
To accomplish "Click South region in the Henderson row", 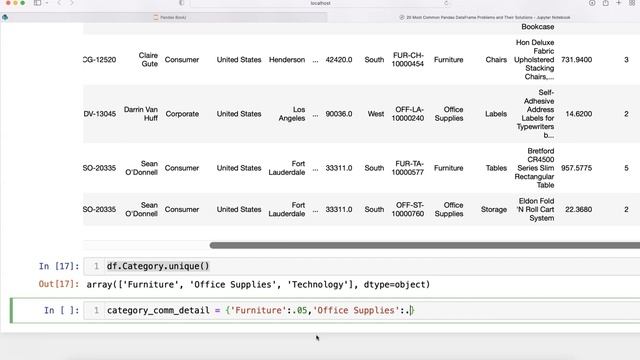I will point(374,60).
